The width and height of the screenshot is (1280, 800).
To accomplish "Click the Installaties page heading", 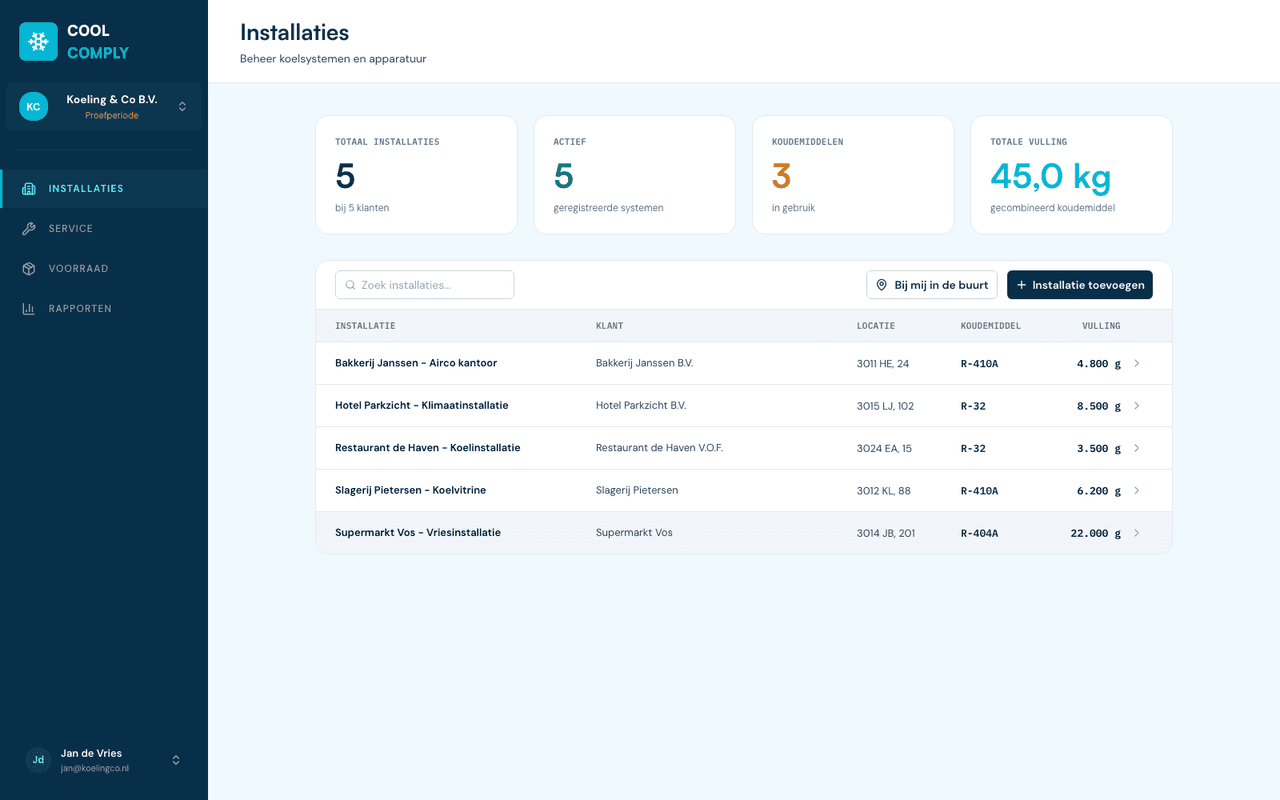I will [295, 33].
